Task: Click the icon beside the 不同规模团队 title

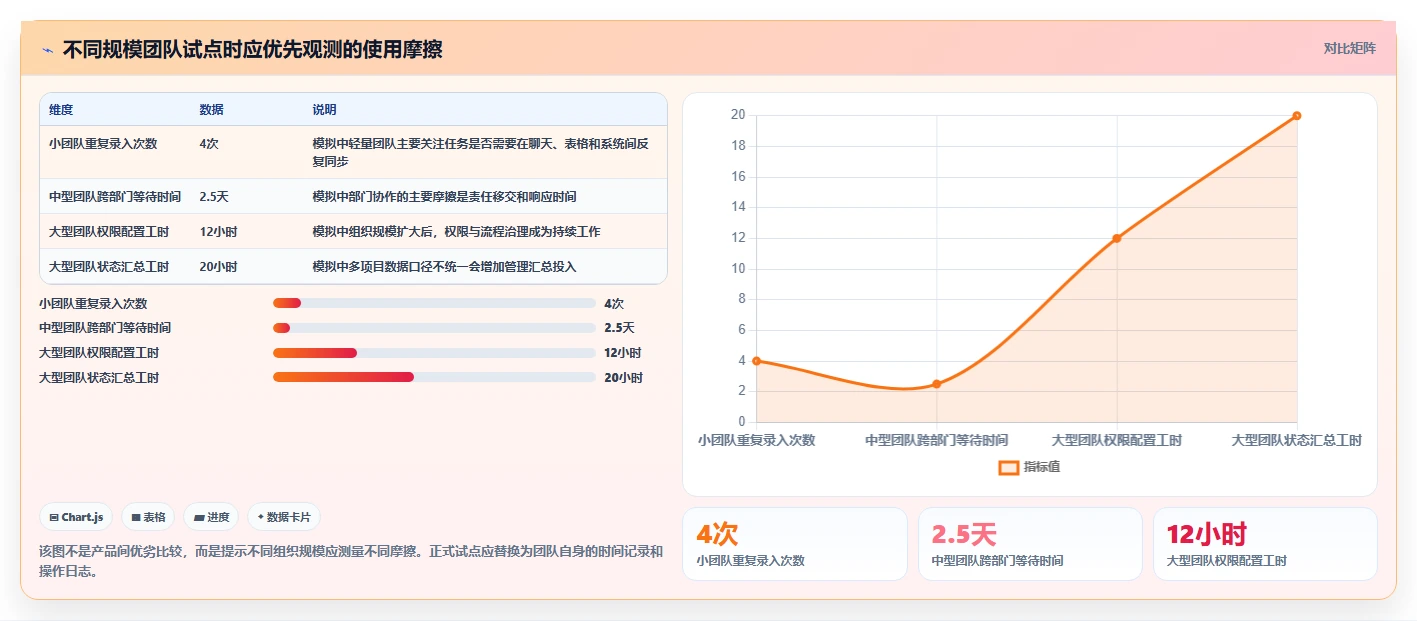Action: [x=47, y=50]
